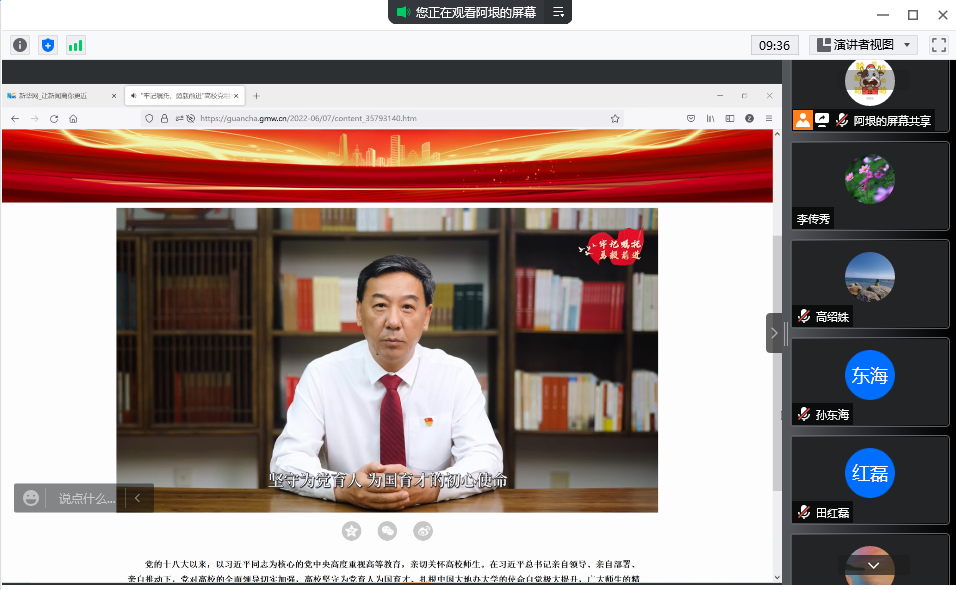Viewport: 956px width, 590px height.
Task: Open the browser account icon
Action: tap(749, 118)
